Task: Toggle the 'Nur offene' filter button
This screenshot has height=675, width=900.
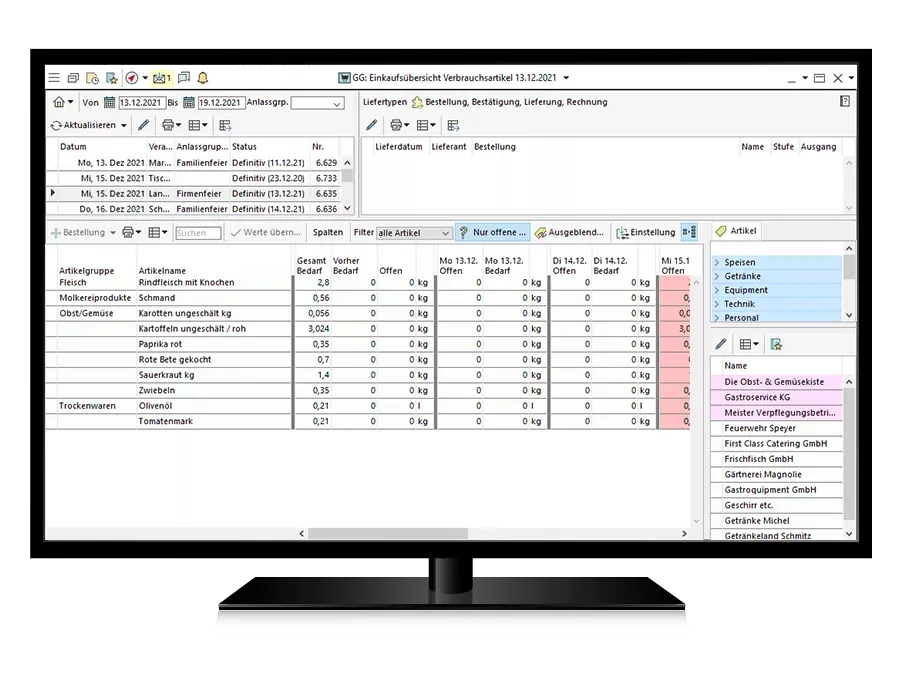Action: [495, 232]
